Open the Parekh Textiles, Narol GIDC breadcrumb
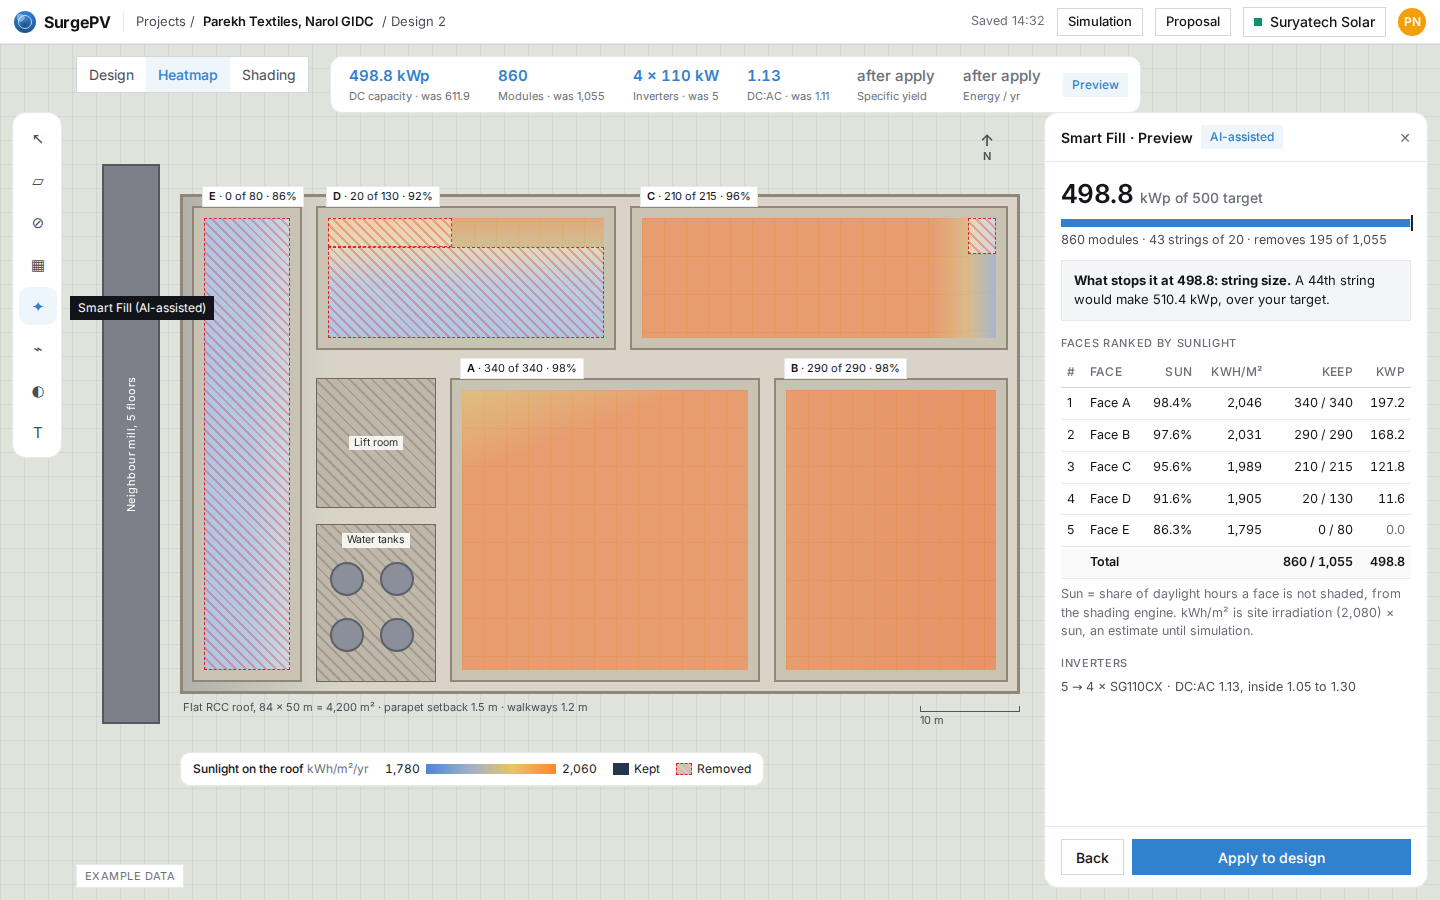1440x900 pixels. coord(288,22)
